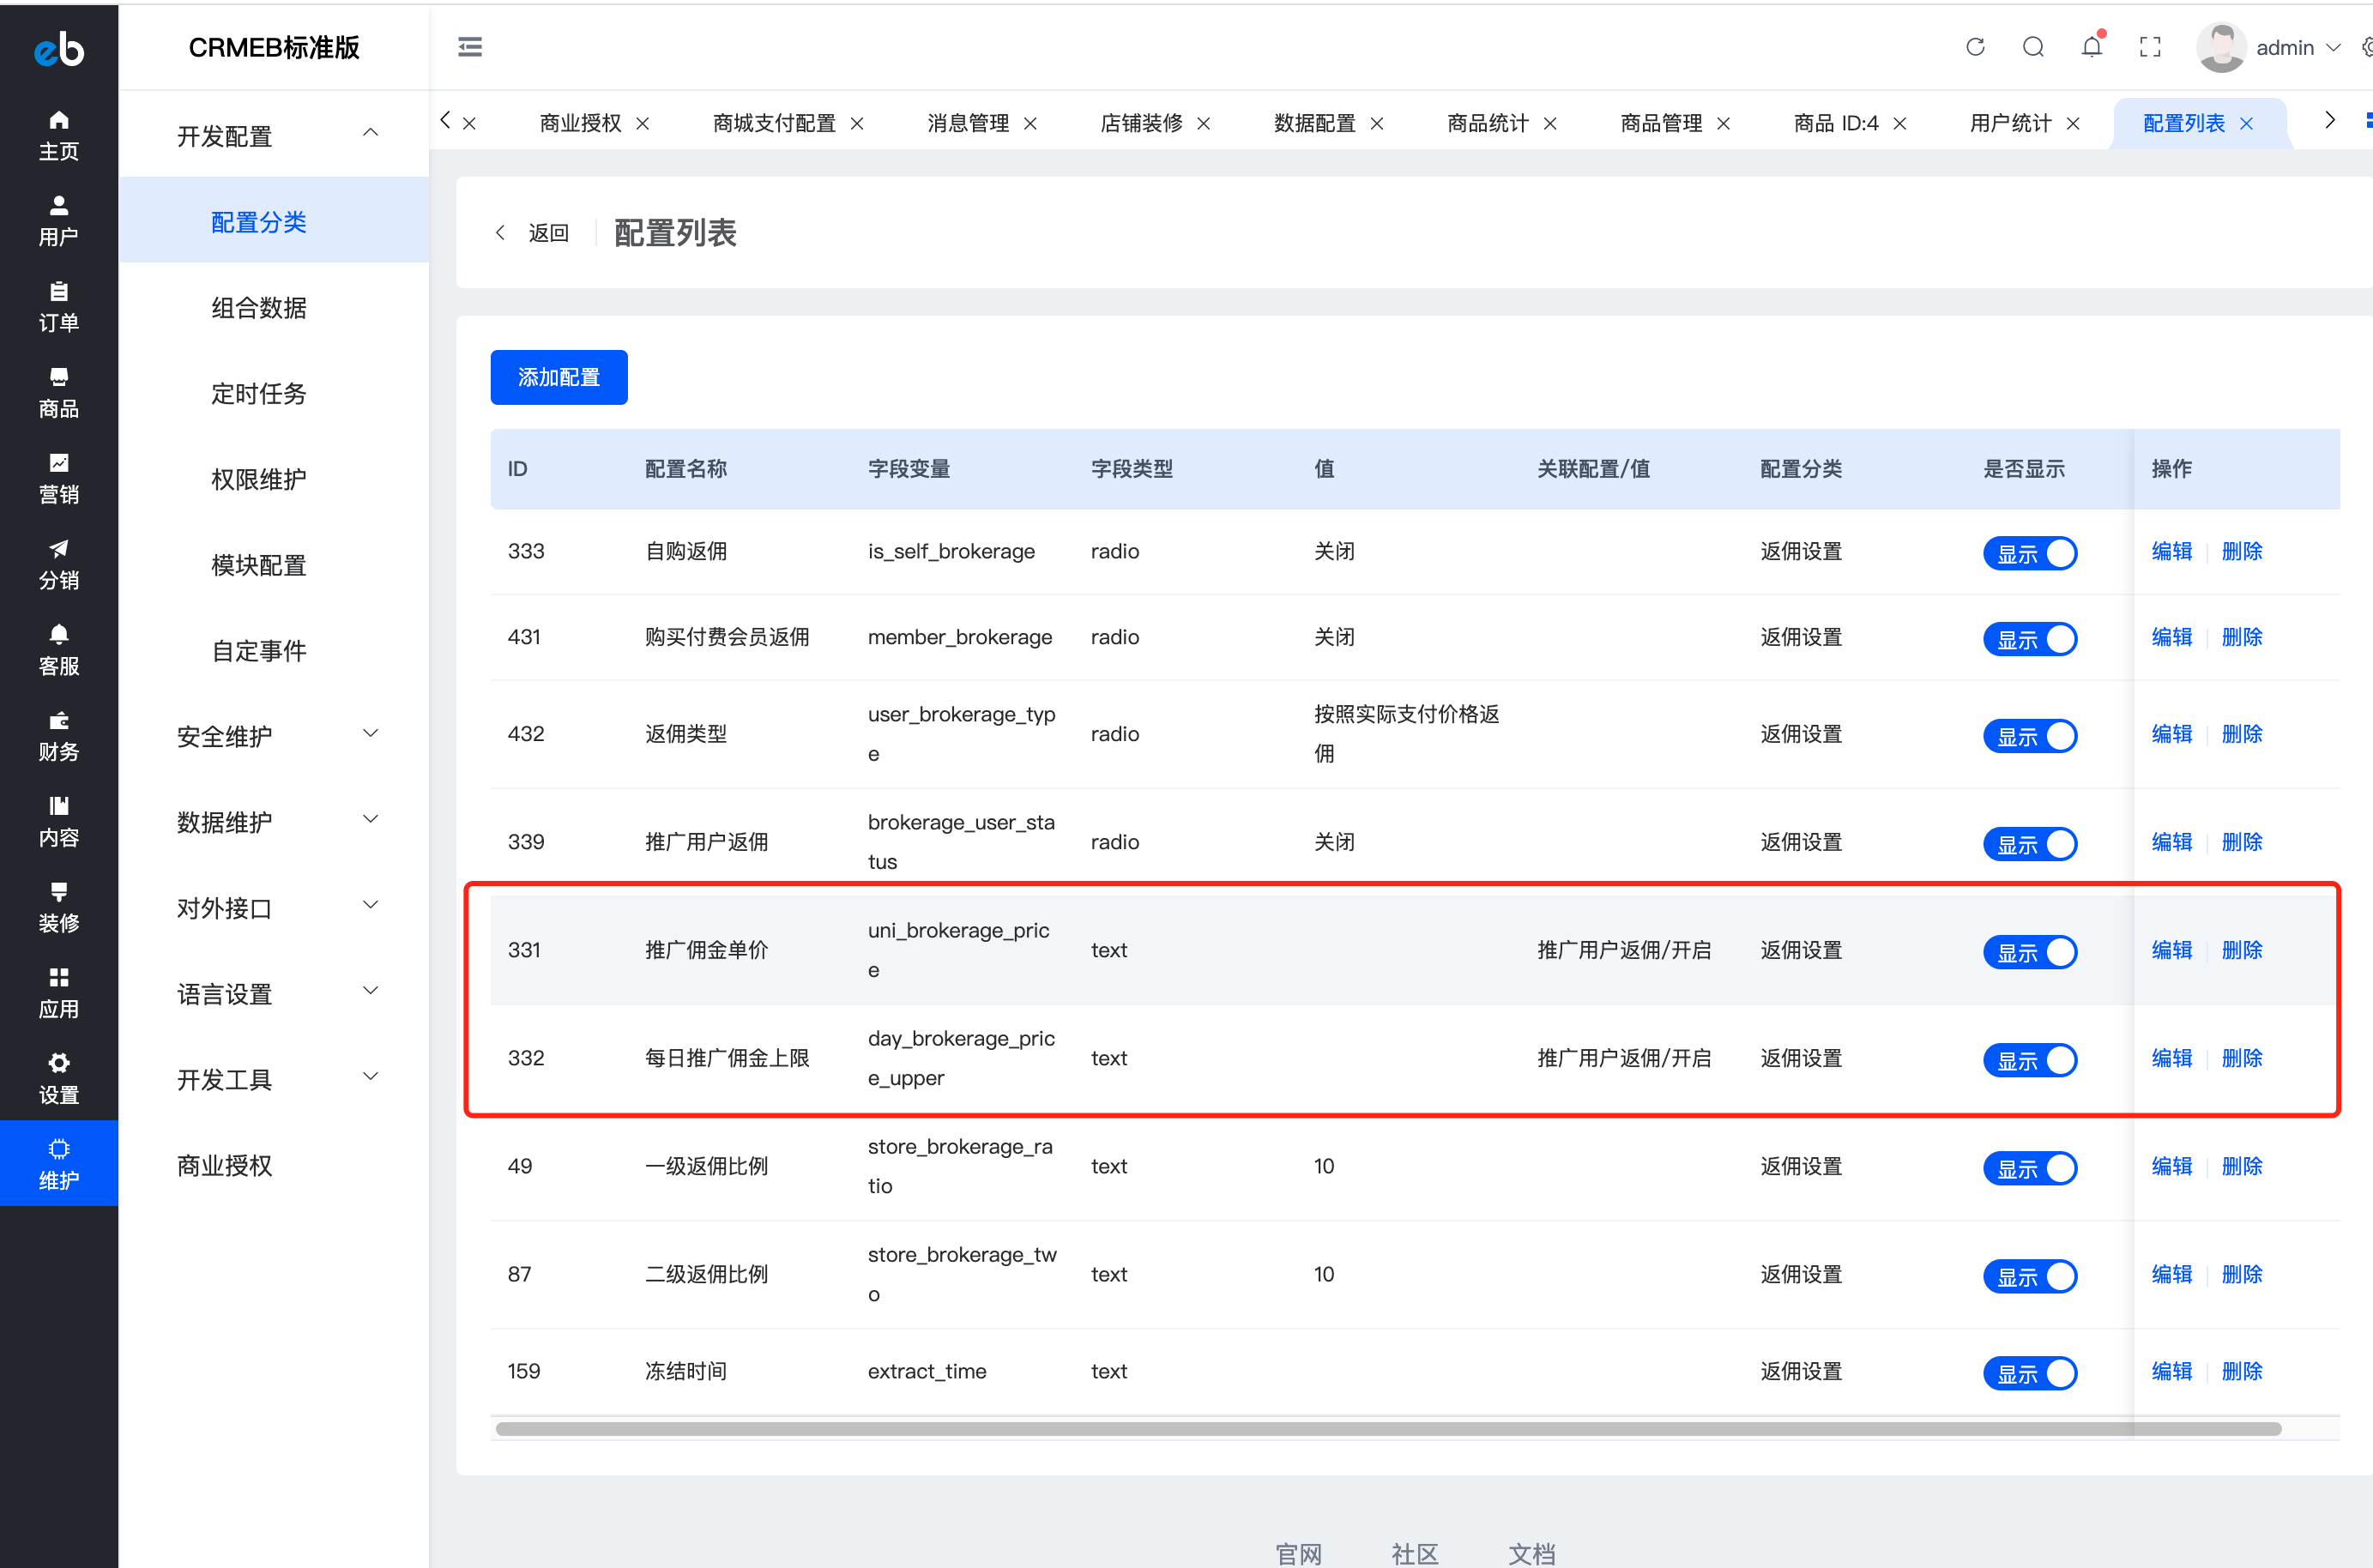Click the admin avatar picture

2221,47
